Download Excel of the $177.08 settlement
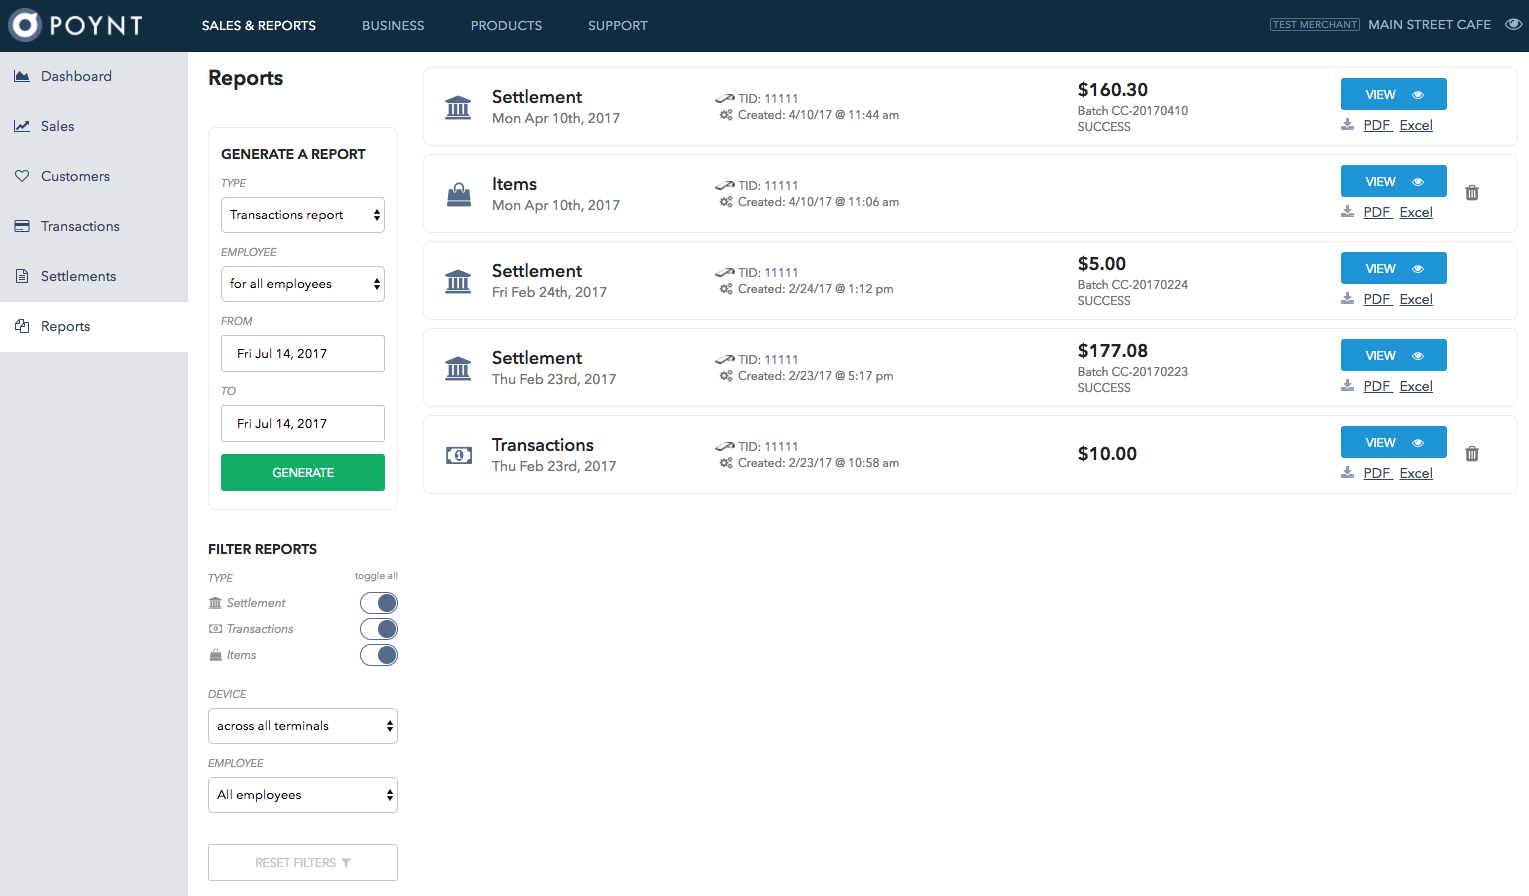 click(x=1416, y=386)
